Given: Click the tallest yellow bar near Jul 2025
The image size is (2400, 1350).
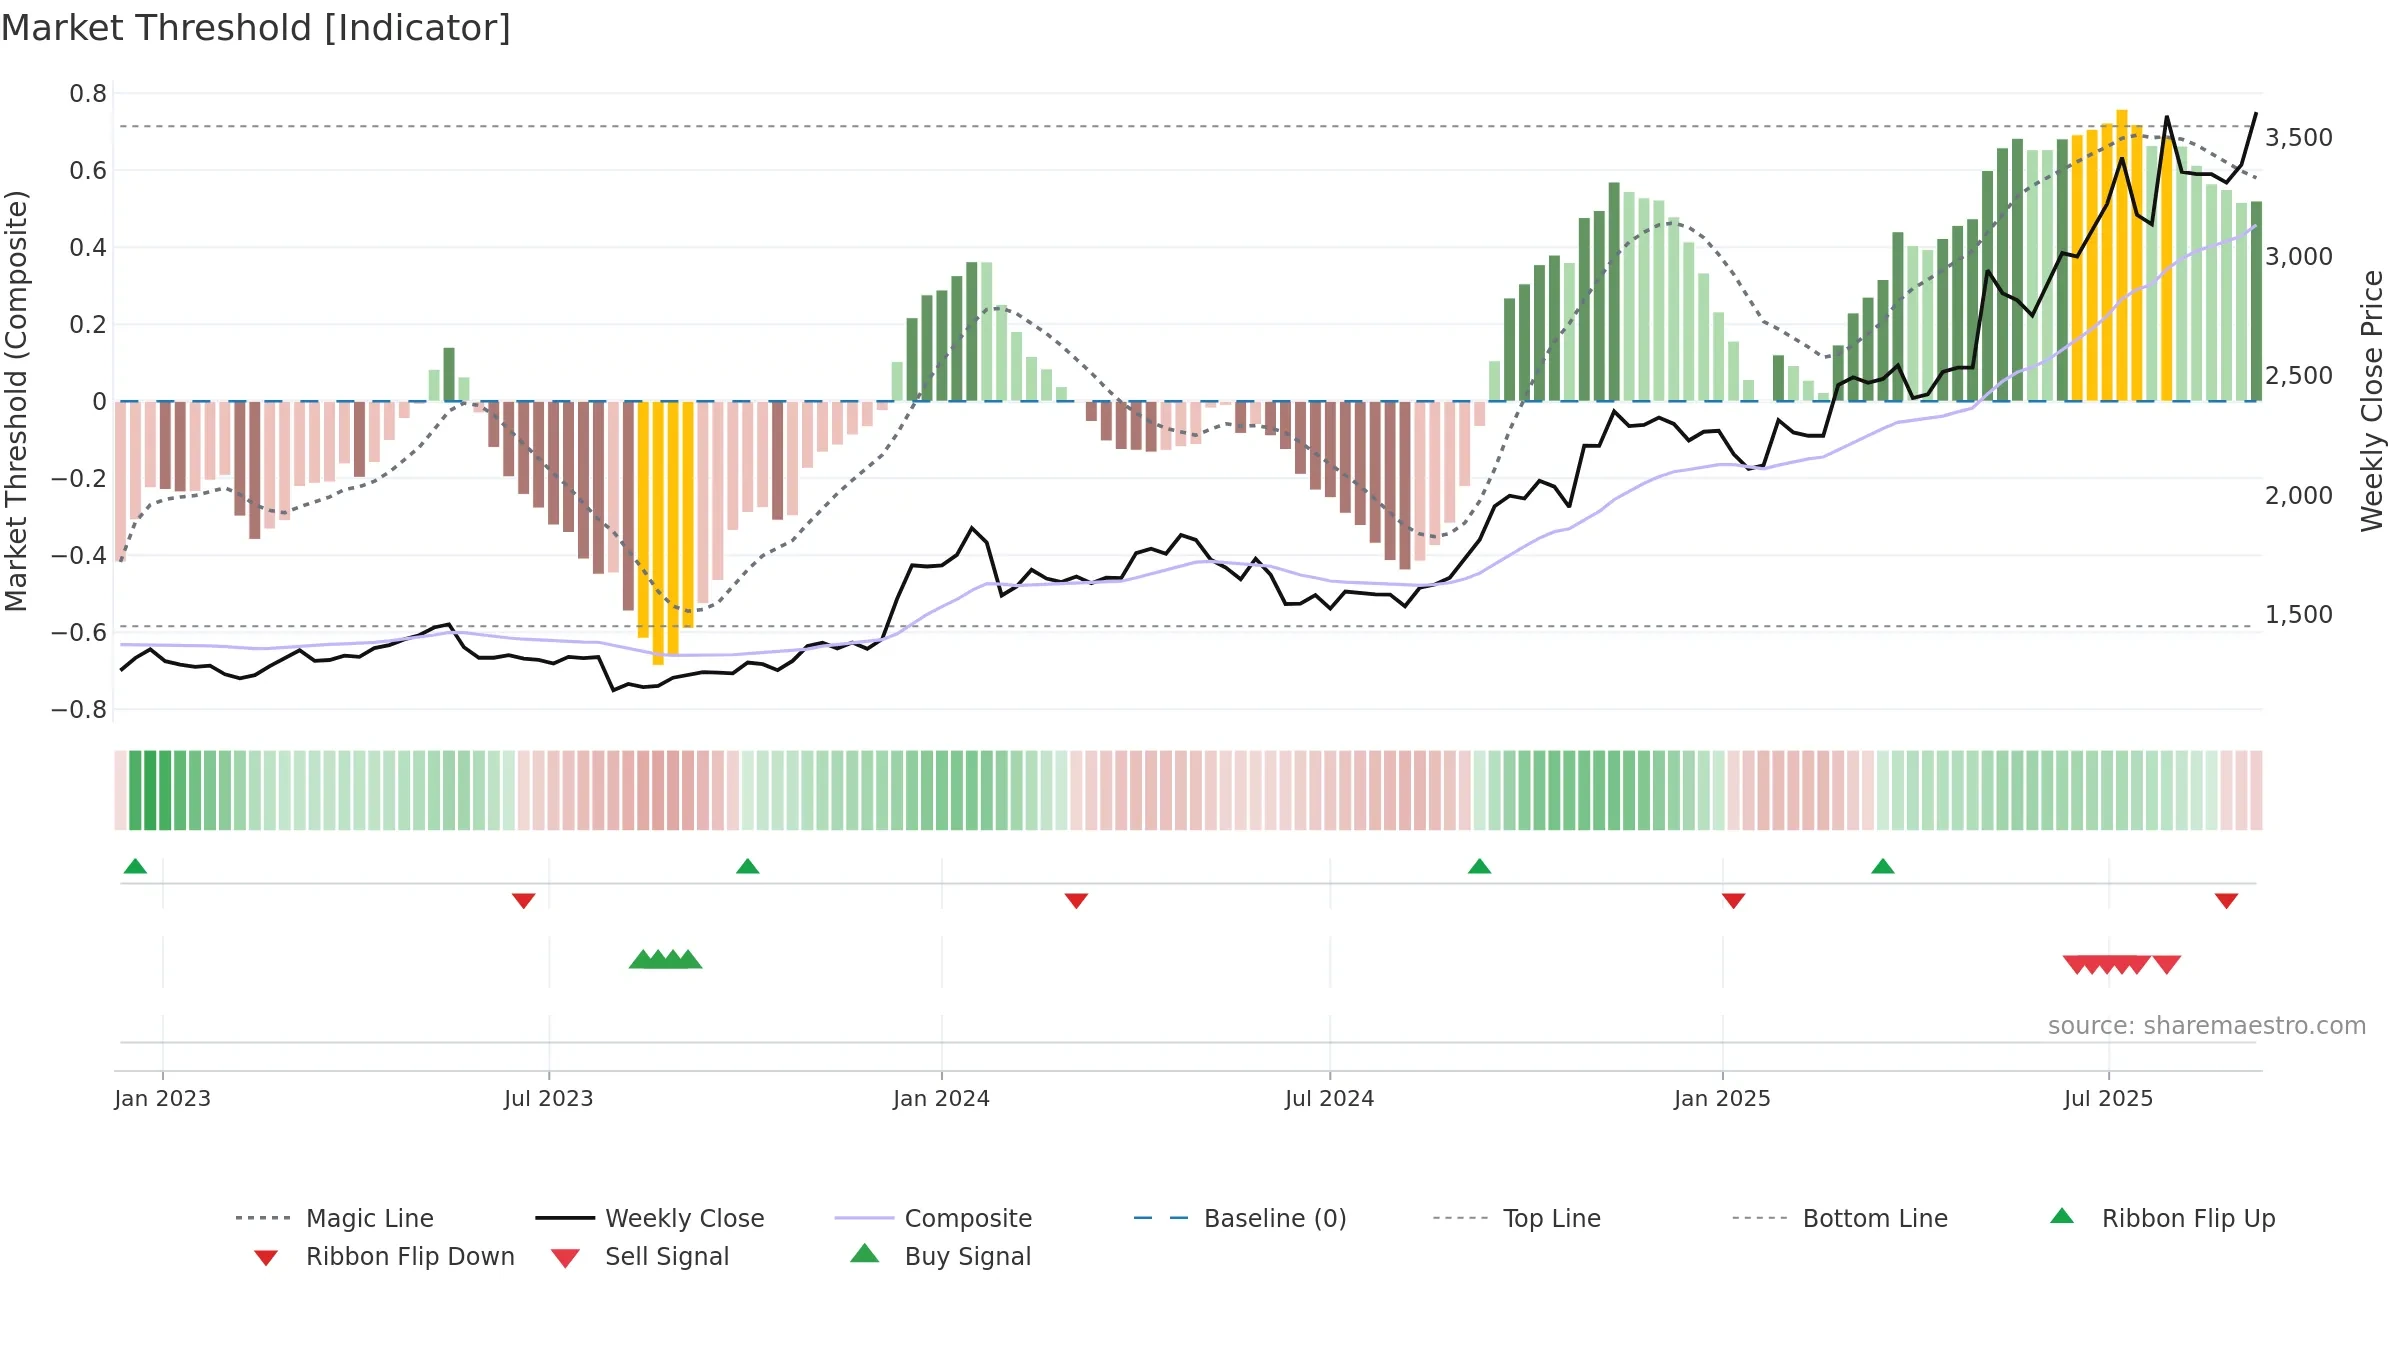Looking at the screenshot, I should click(x=2122, y=255).
